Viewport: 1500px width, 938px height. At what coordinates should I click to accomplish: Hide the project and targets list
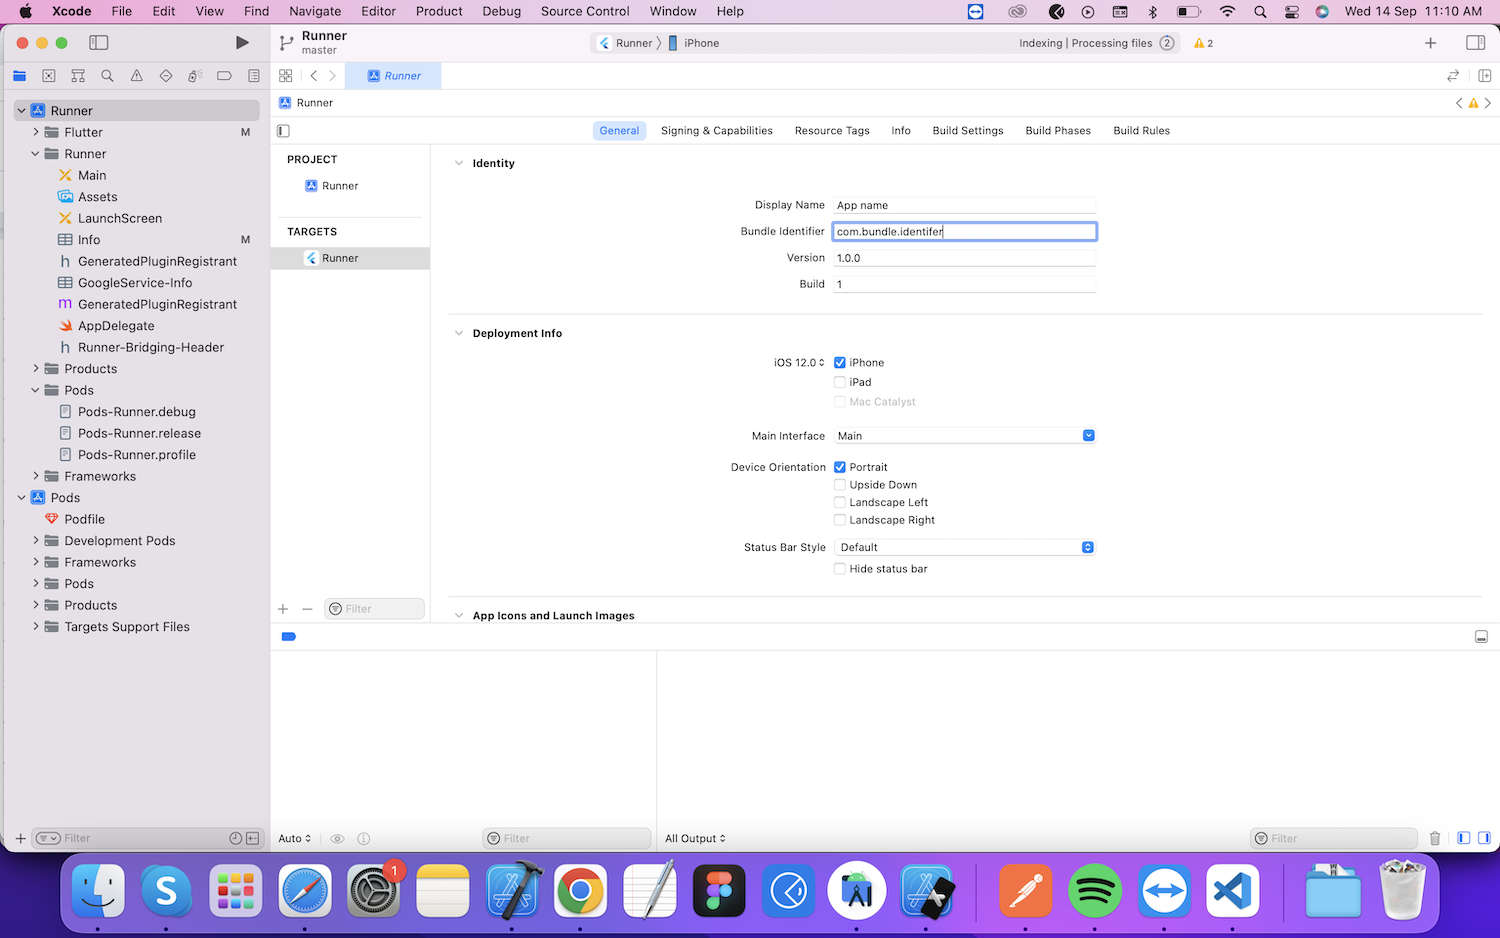click(283, 131)
